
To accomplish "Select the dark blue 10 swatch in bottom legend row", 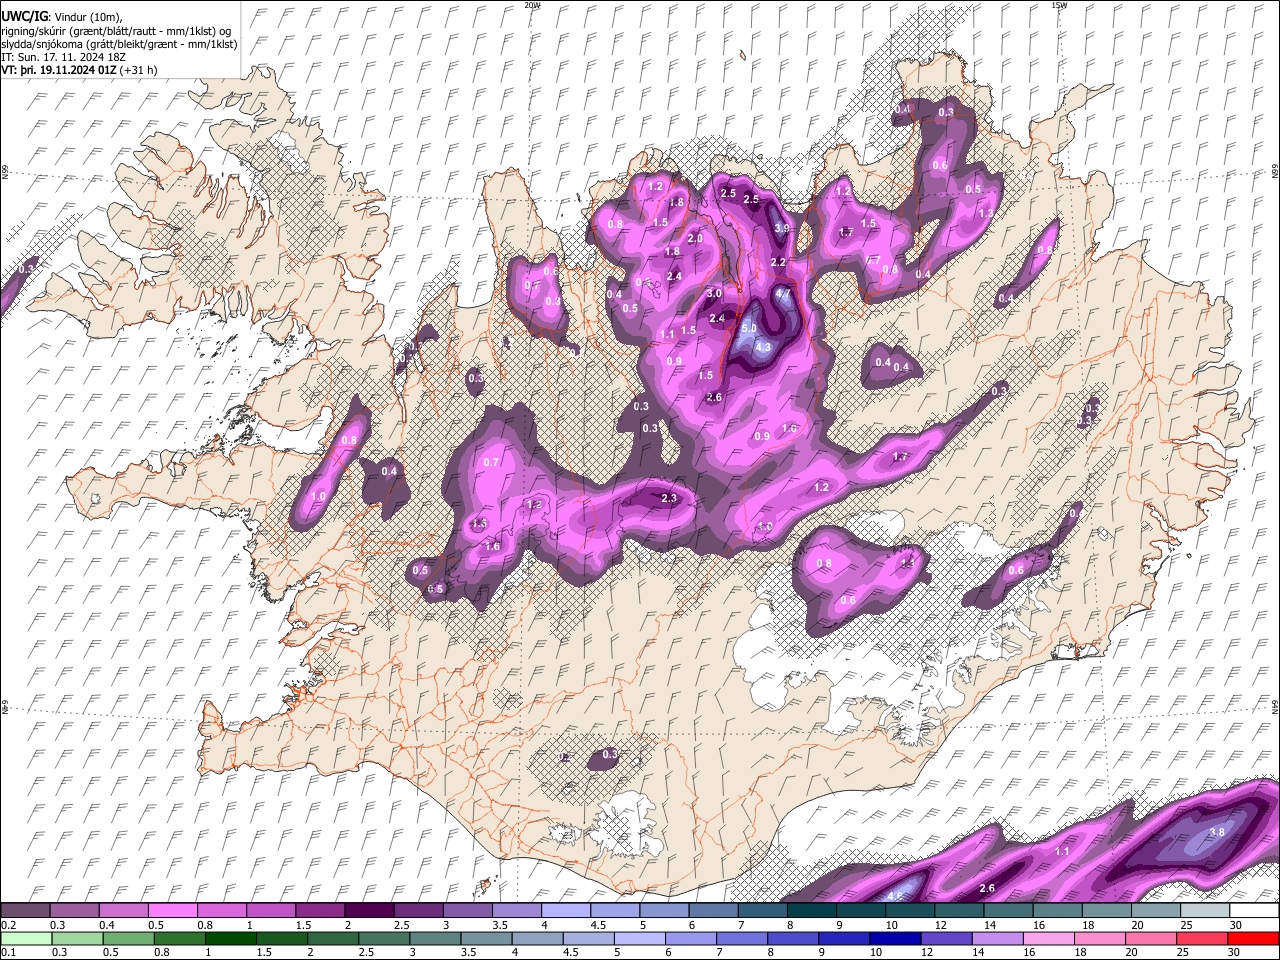I will [x=896, y=939].
